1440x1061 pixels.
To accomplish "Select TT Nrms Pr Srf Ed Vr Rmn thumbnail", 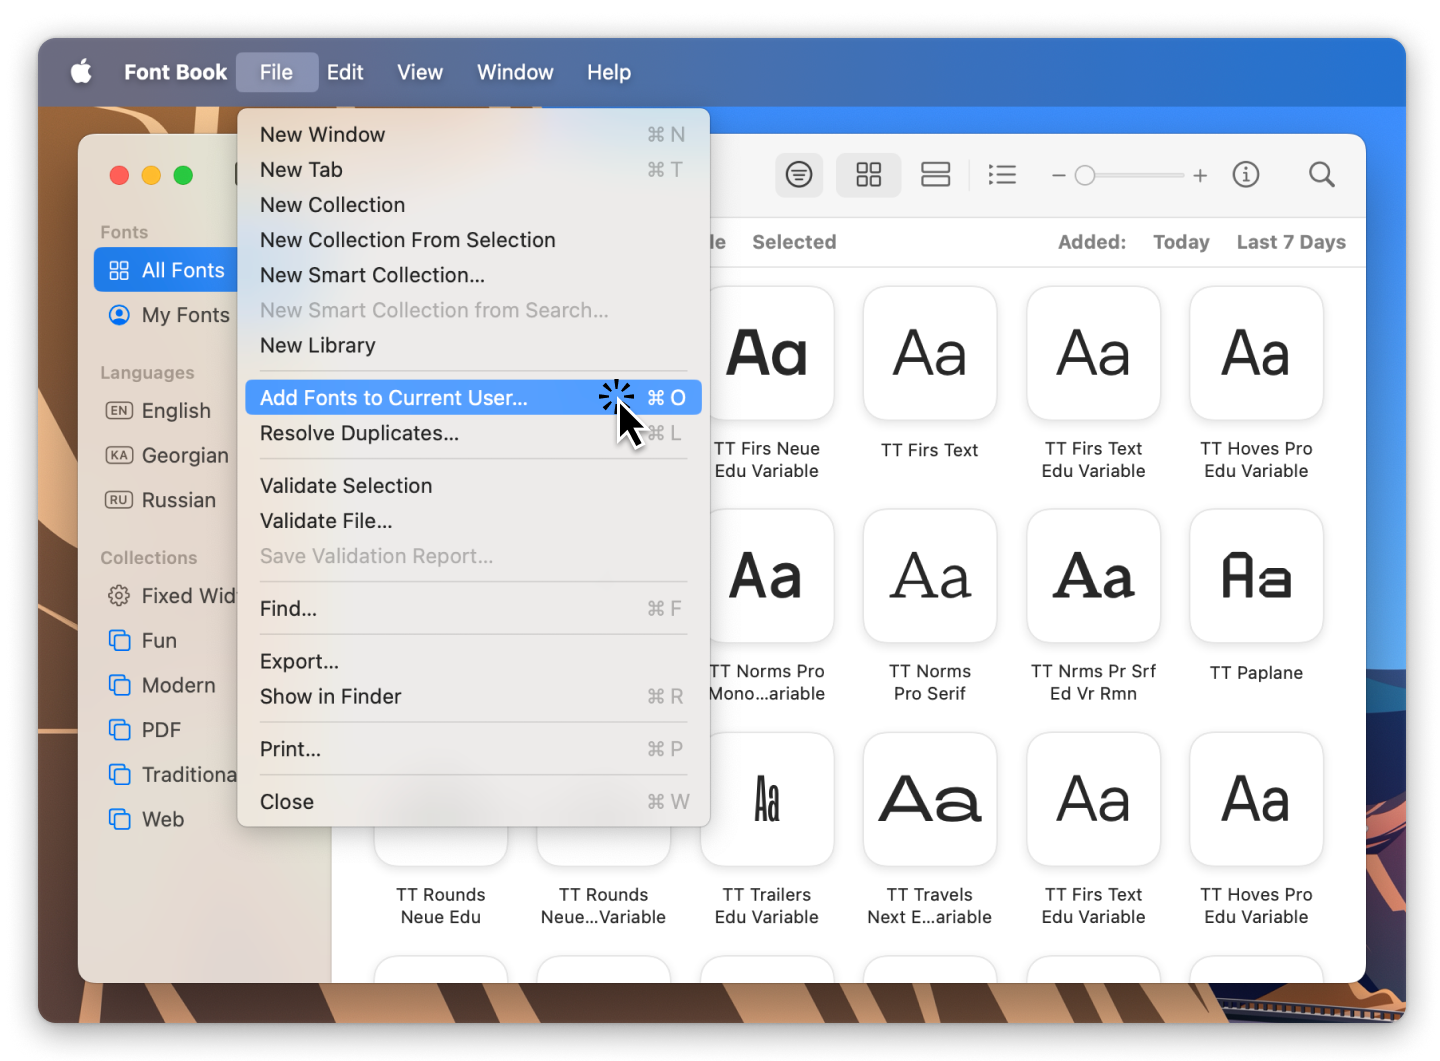I will pos(1093,576).
